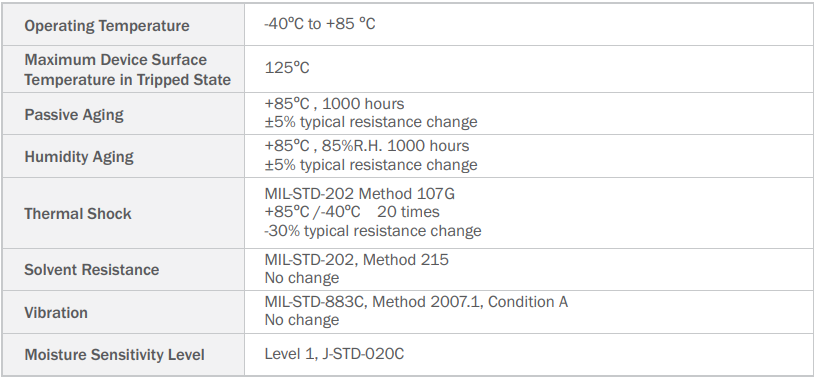Click ±5% typical resistance change under Passive Aging
This screenshot has width=814, height=378.
point(371,122)
